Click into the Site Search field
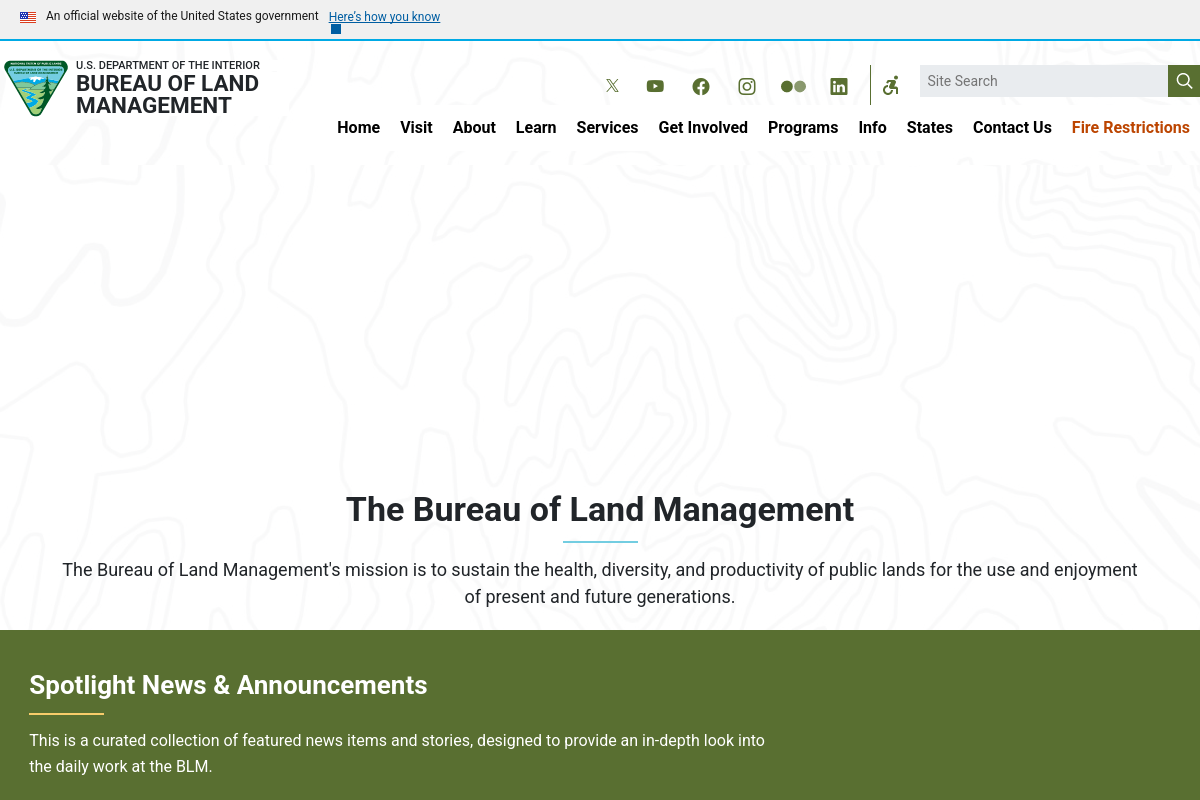 1044,81
